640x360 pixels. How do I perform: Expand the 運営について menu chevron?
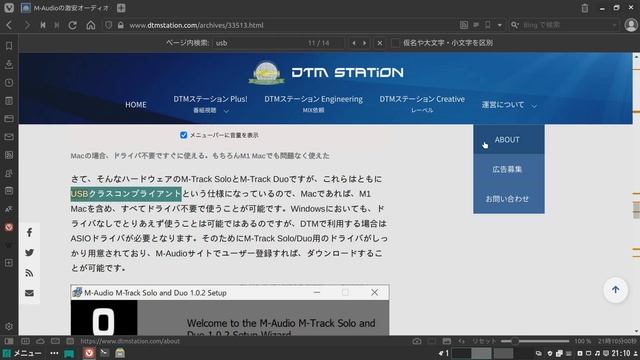tap(534, 106)
